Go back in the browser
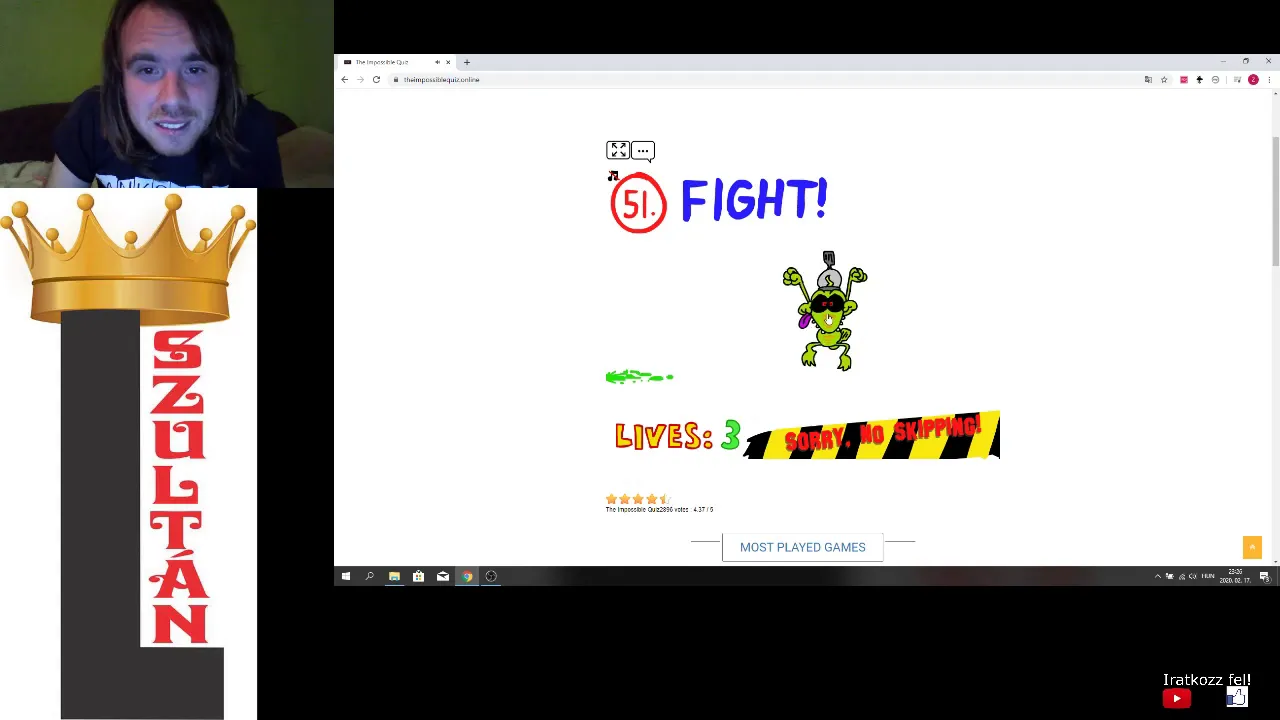This screenshot has width=1280, height=720. [345, 80]
